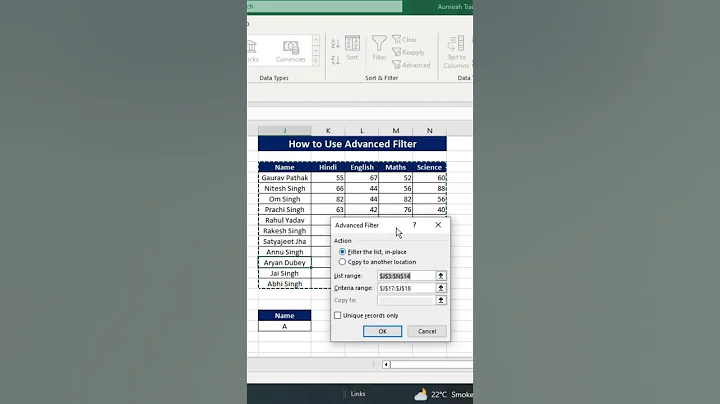This screenshot has width=720, height=404.
Task: Collapse dialog via List range selector arrow
Action: 440,276
